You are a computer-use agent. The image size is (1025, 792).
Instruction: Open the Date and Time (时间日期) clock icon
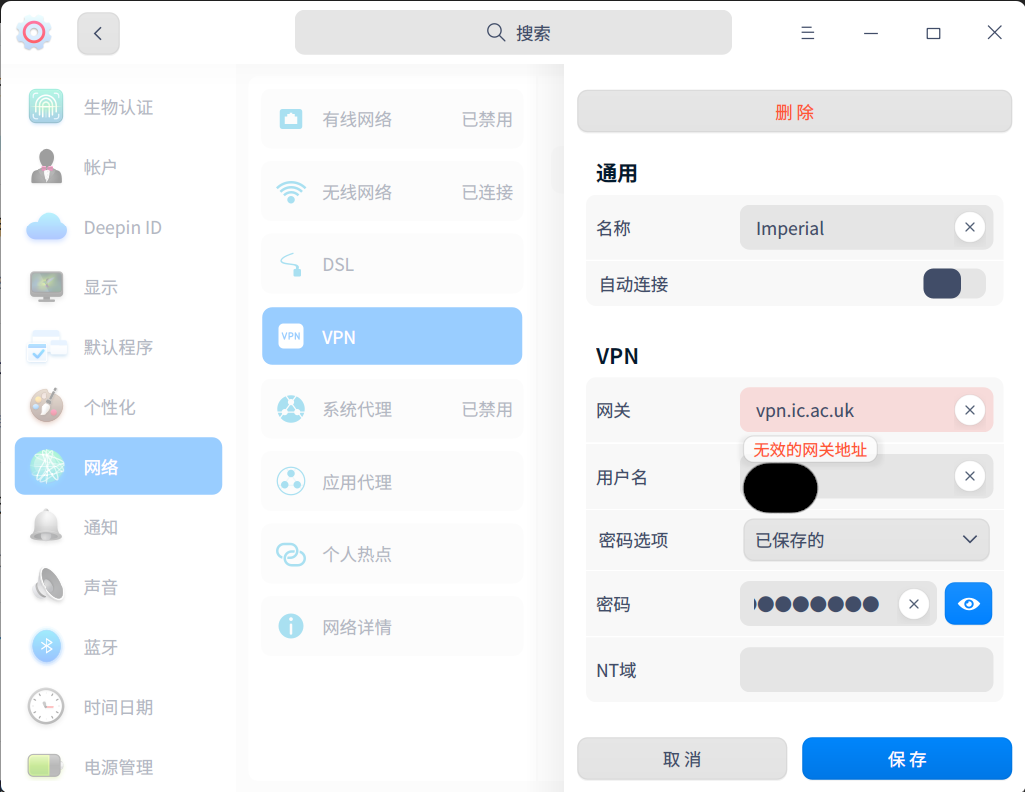click(46, 706)
